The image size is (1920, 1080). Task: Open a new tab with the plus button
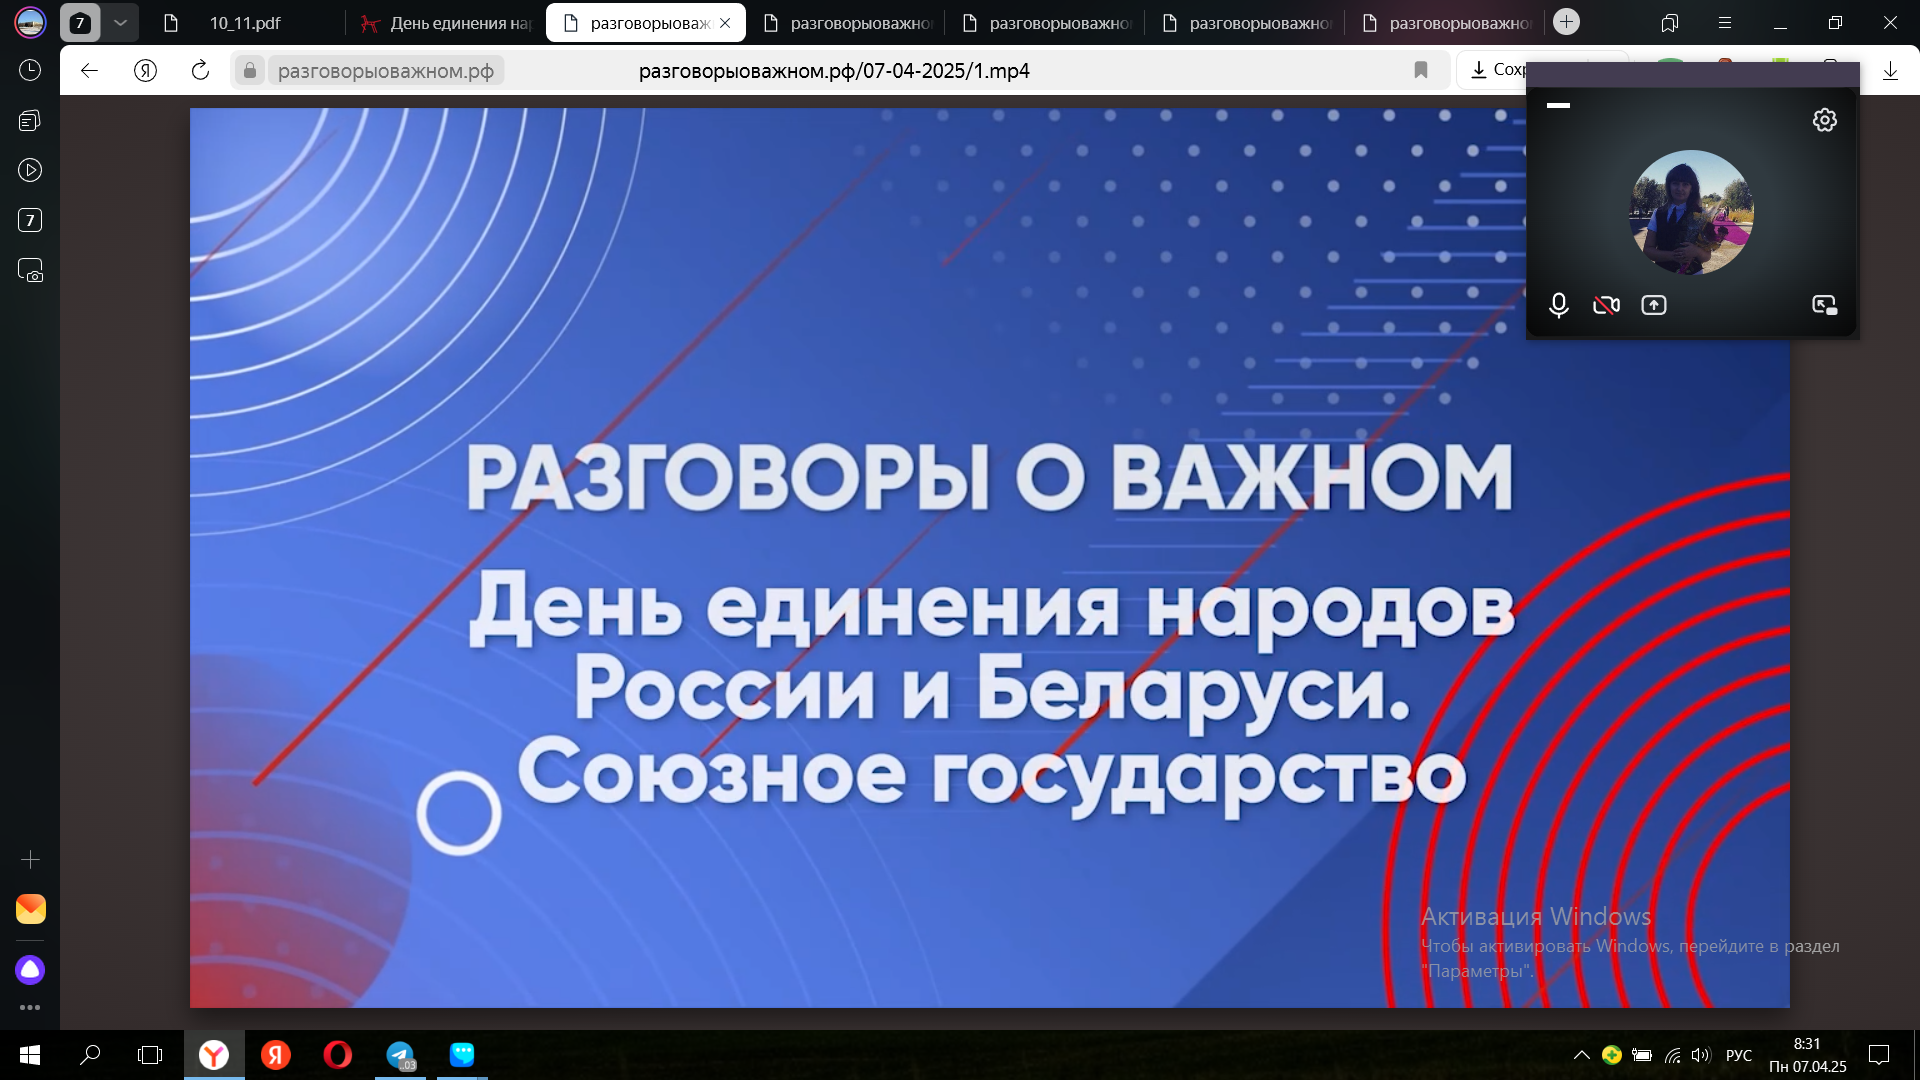(1566, 22)
